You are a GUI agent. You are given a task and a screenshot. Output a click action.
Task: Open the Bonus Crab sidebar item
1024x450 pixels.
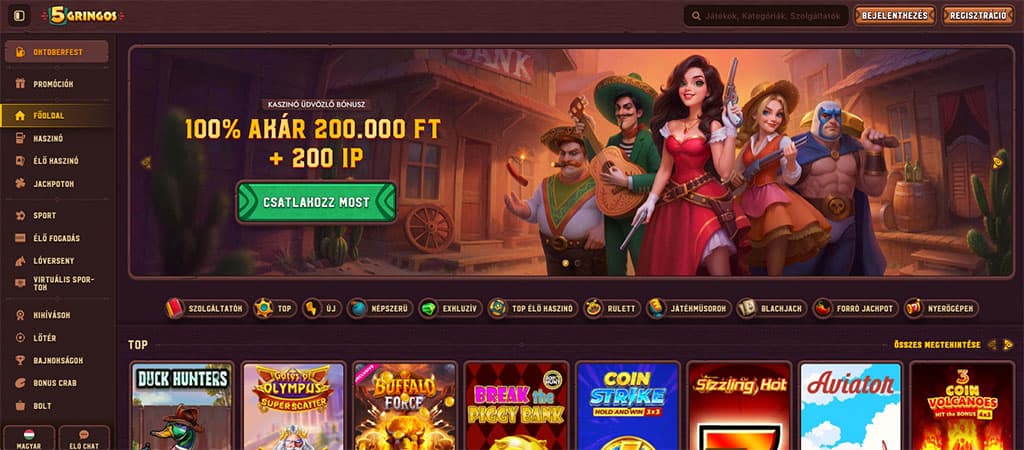point(56,383)
